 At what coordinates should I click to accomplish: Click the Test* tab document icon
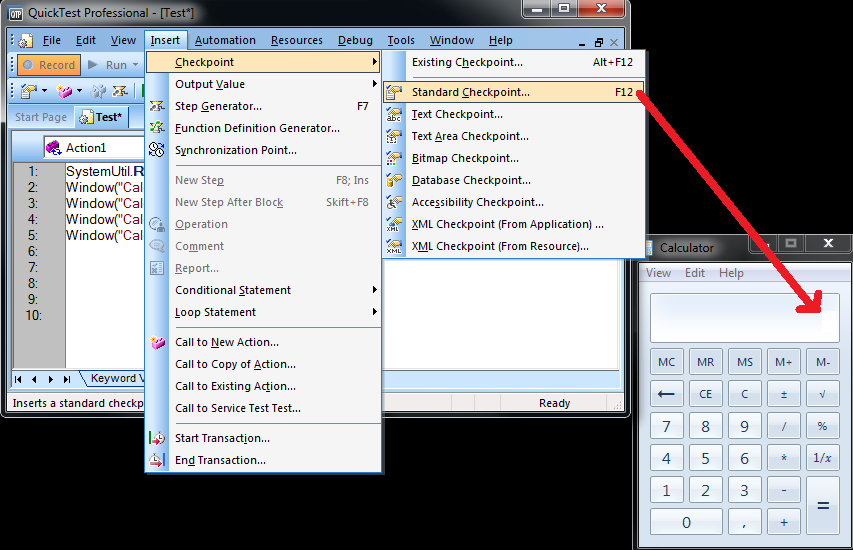(86, 117)
